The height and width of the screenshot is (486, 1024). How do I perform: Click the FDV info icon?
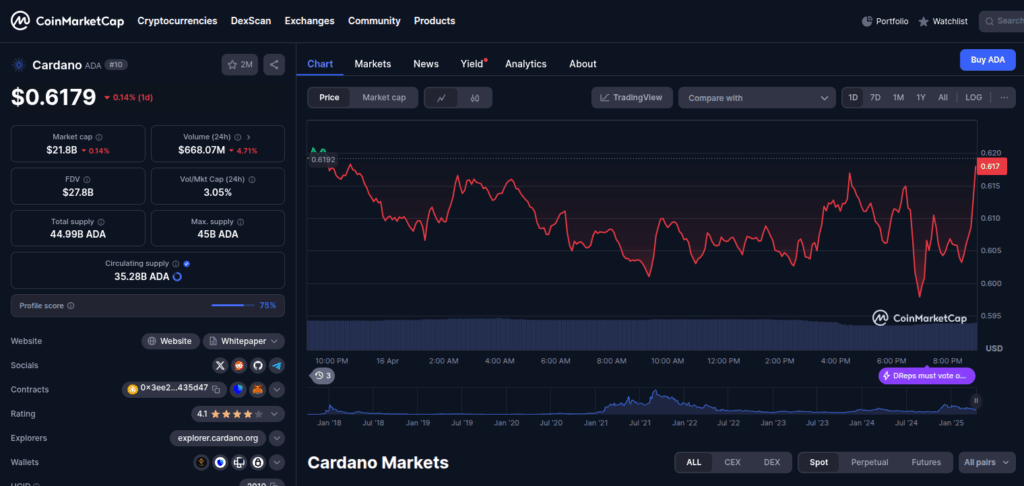tap(87, 179)
